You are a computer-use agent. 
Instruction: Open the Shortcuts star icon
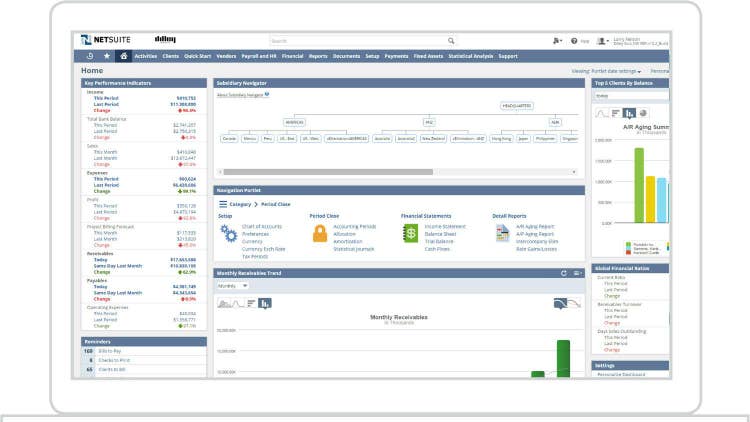click(107, 56)
